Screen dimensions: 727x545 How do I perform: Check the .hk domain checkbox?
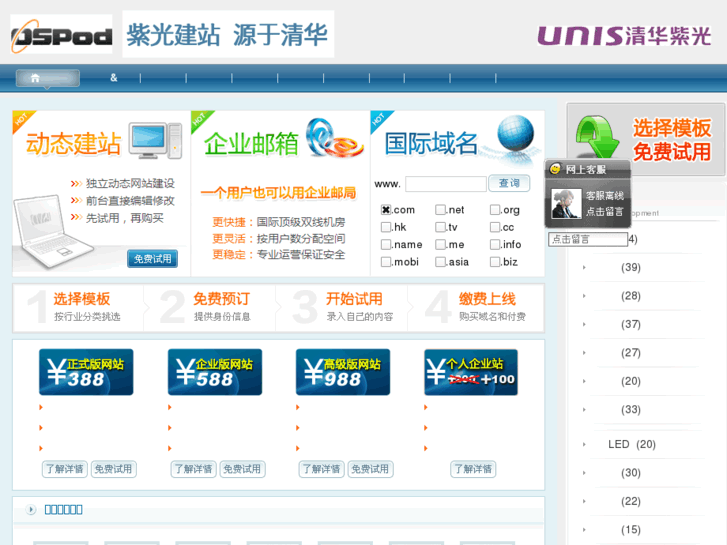tap(386, 227)
